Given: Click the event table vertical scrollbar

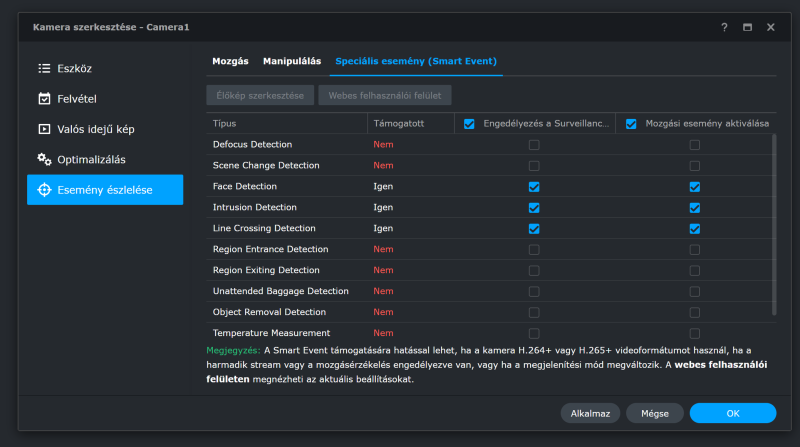Looking at the screenshot, I should click(774, 225).
